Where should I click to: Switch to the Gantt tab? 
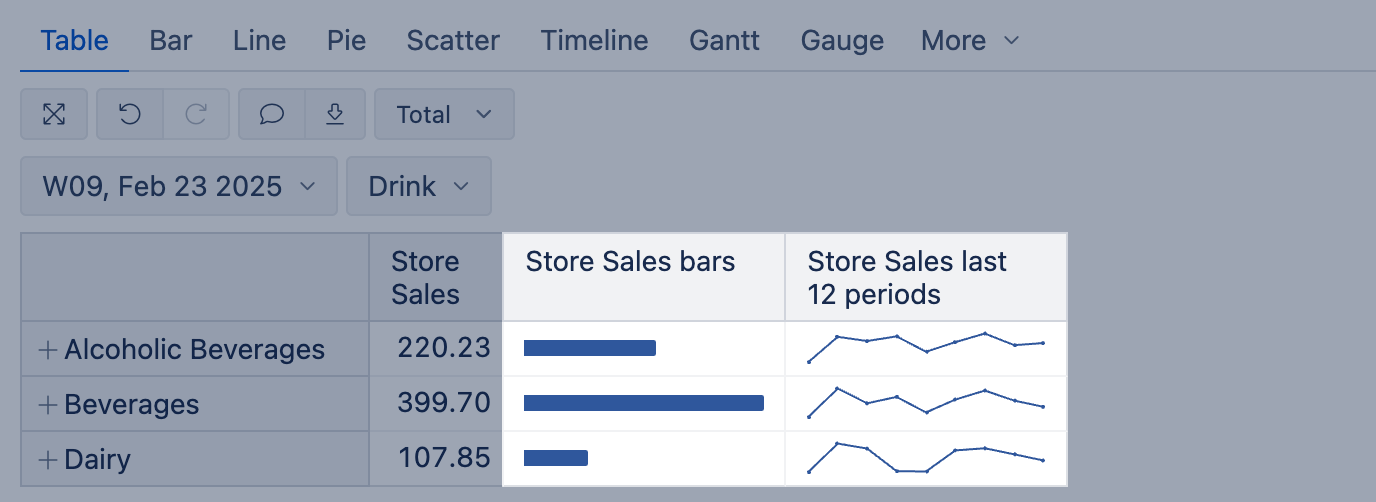[724, 41]
